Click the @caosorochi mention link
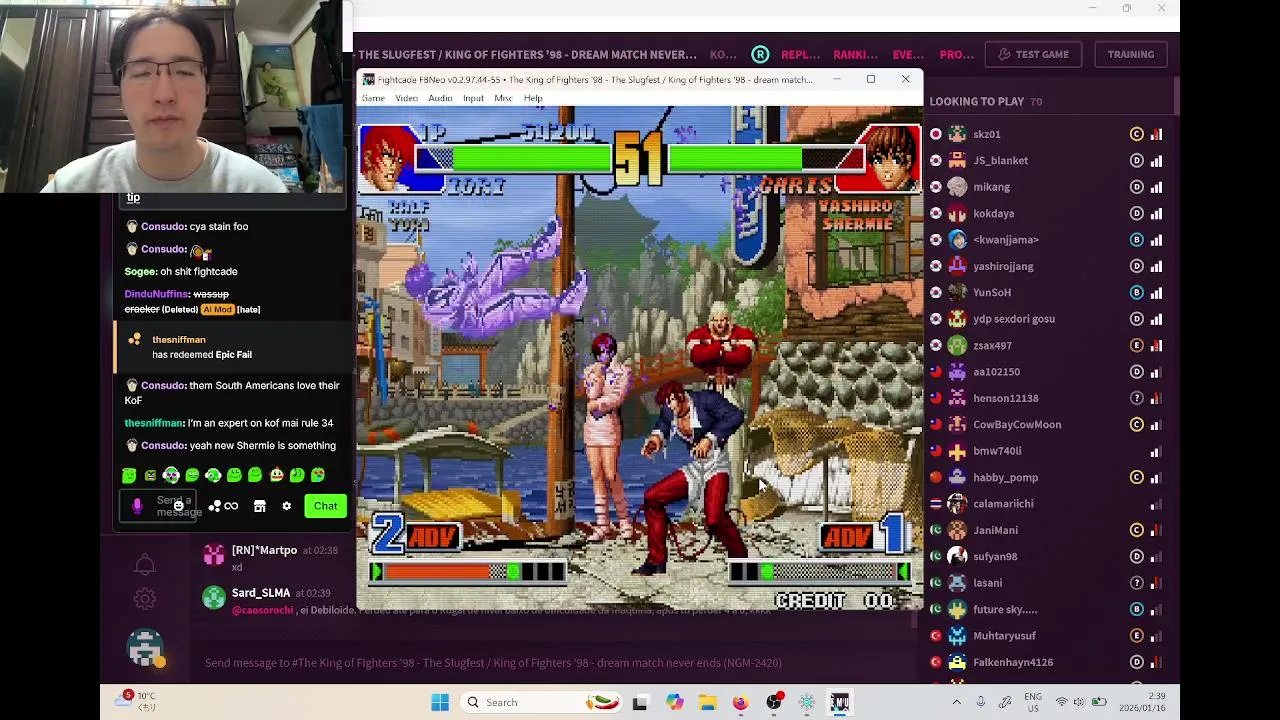The image size is (1280, 720). [262, 610]
